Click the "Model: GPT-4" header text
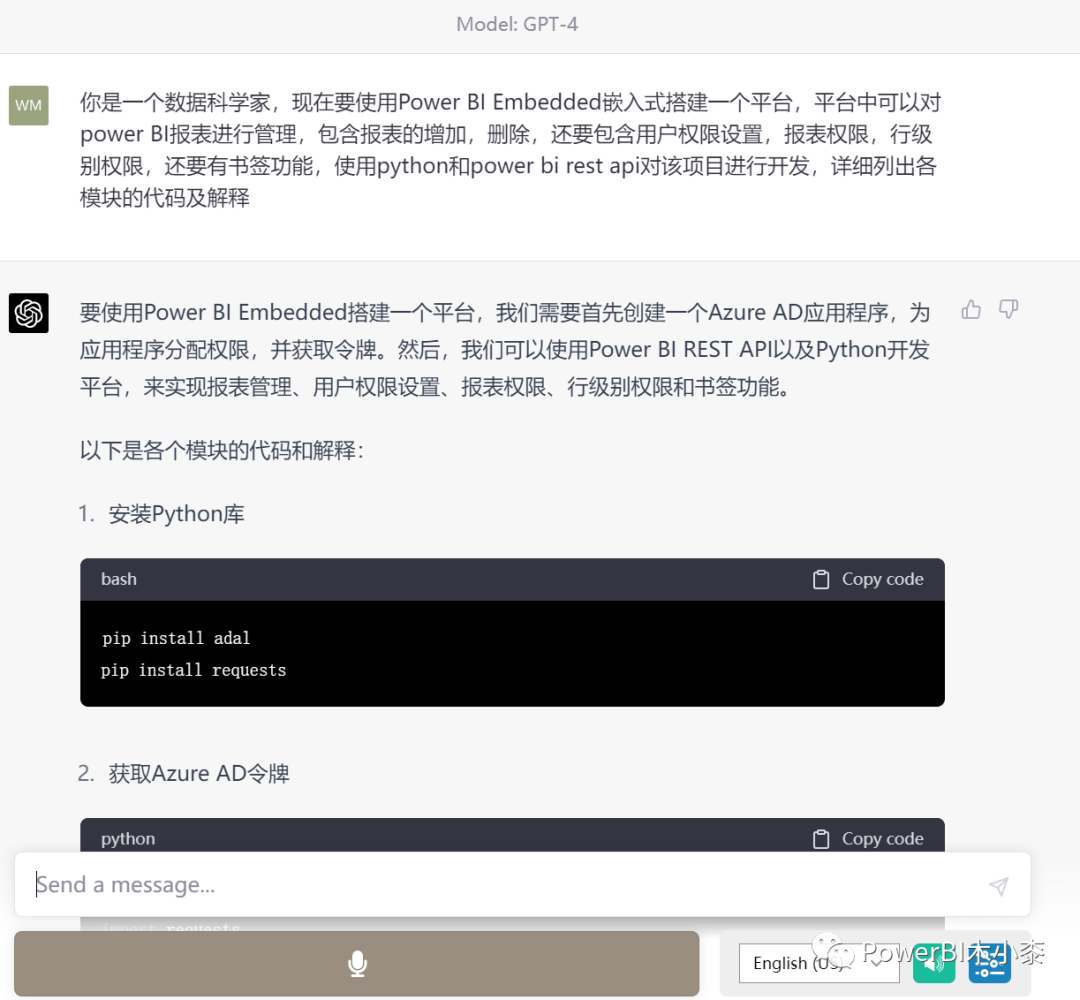This screenshot has height=1000, width=1080. pyautogui.click(x=517, y=25)
